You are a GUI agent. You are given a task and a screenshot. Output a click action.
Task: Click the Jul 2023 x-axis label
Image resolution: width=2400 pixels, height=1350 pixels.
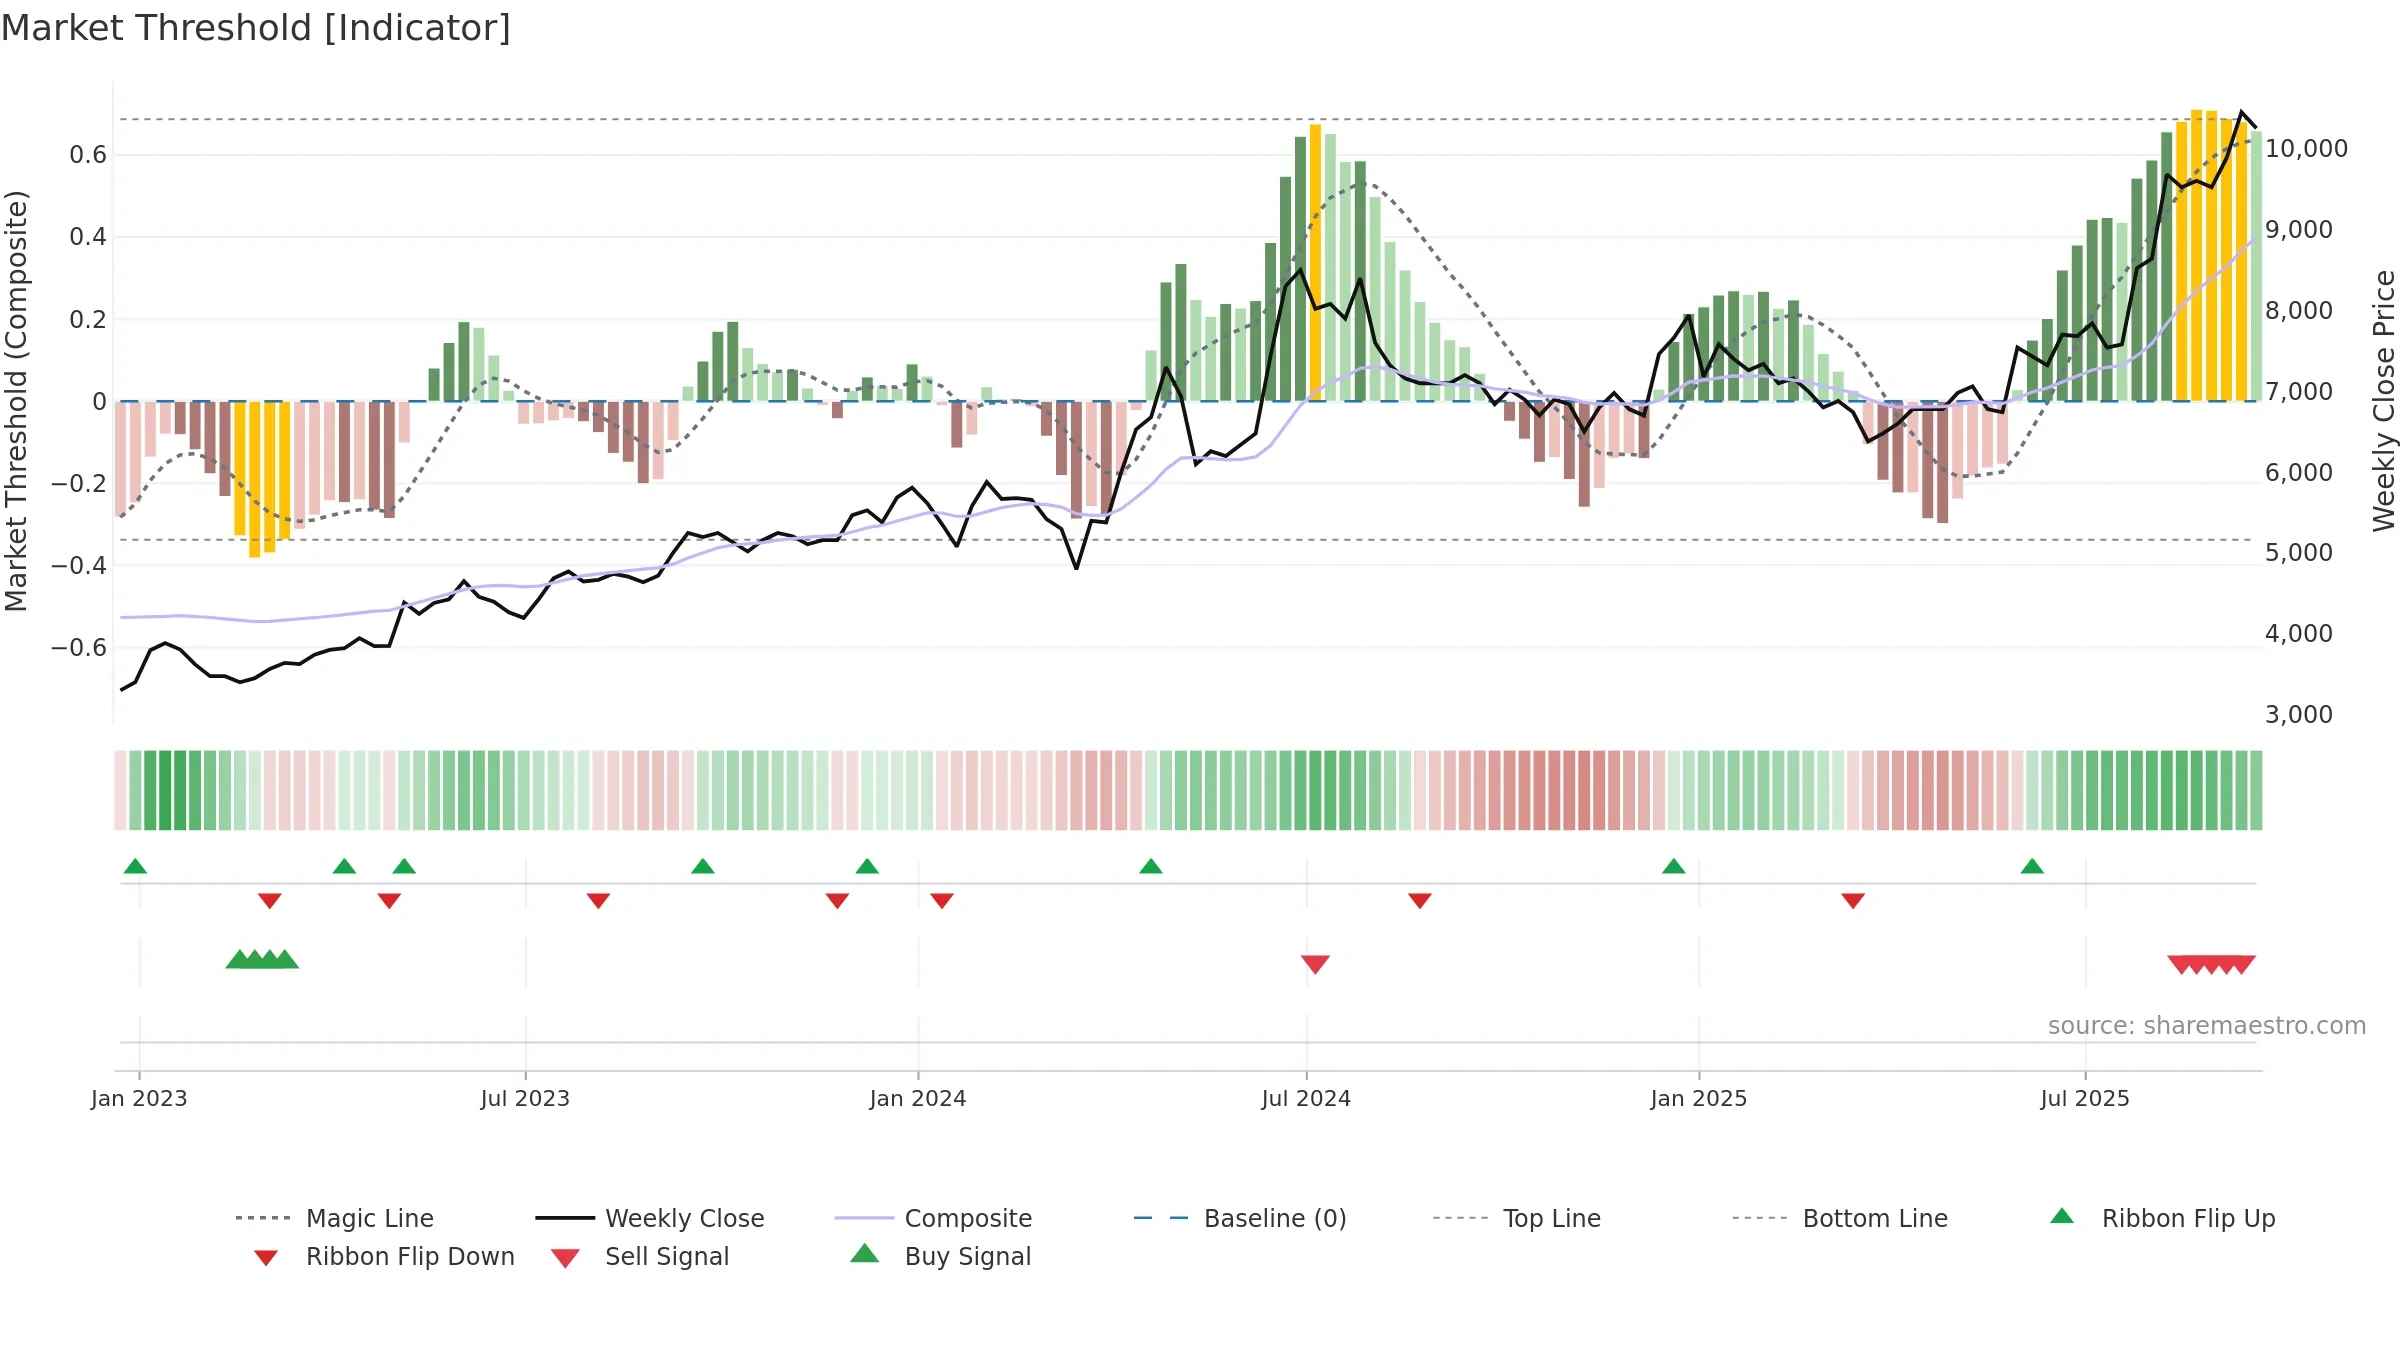(x=525, y=1098)
